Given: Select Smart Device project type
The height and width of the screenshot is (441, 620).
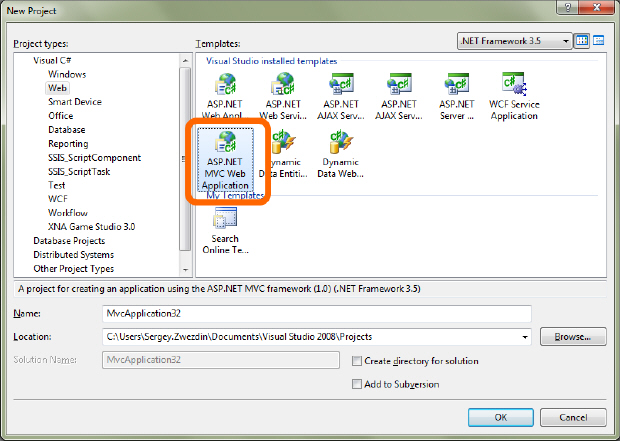Looking at the screenshot, I should click(x=75, y=102).
